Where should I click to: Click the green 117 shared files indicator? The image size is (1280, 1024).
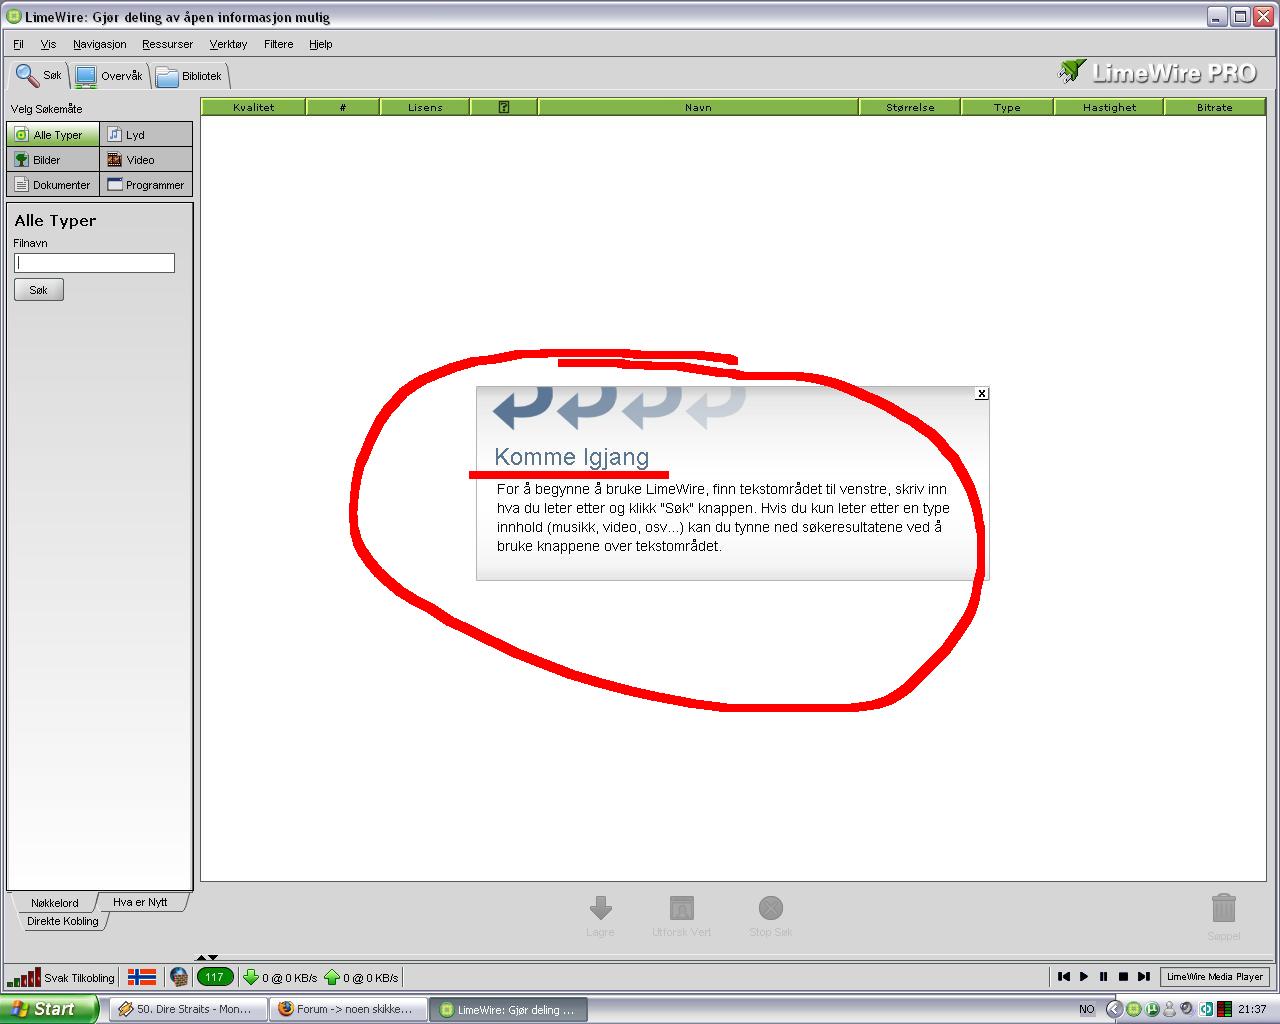(215, 977)
